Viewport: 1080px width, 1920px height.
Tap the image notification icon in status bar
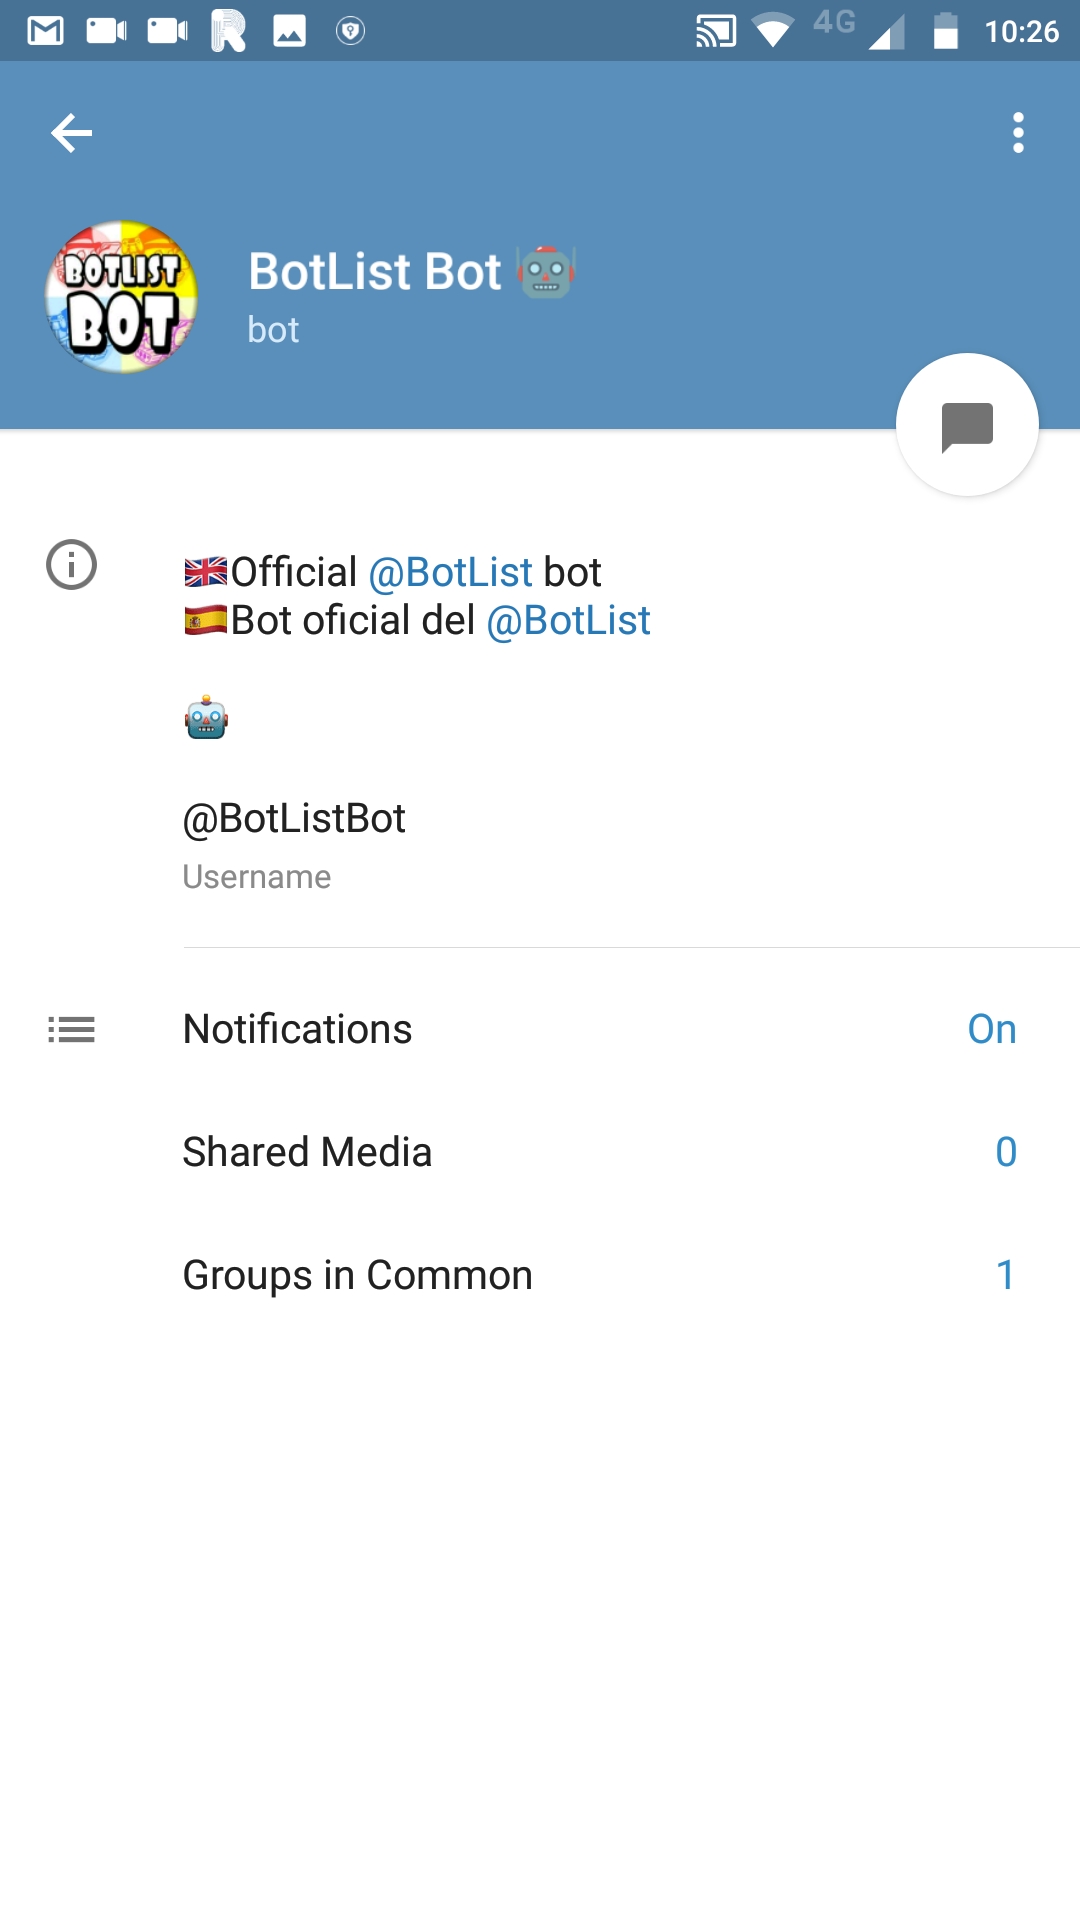[289, 31]
